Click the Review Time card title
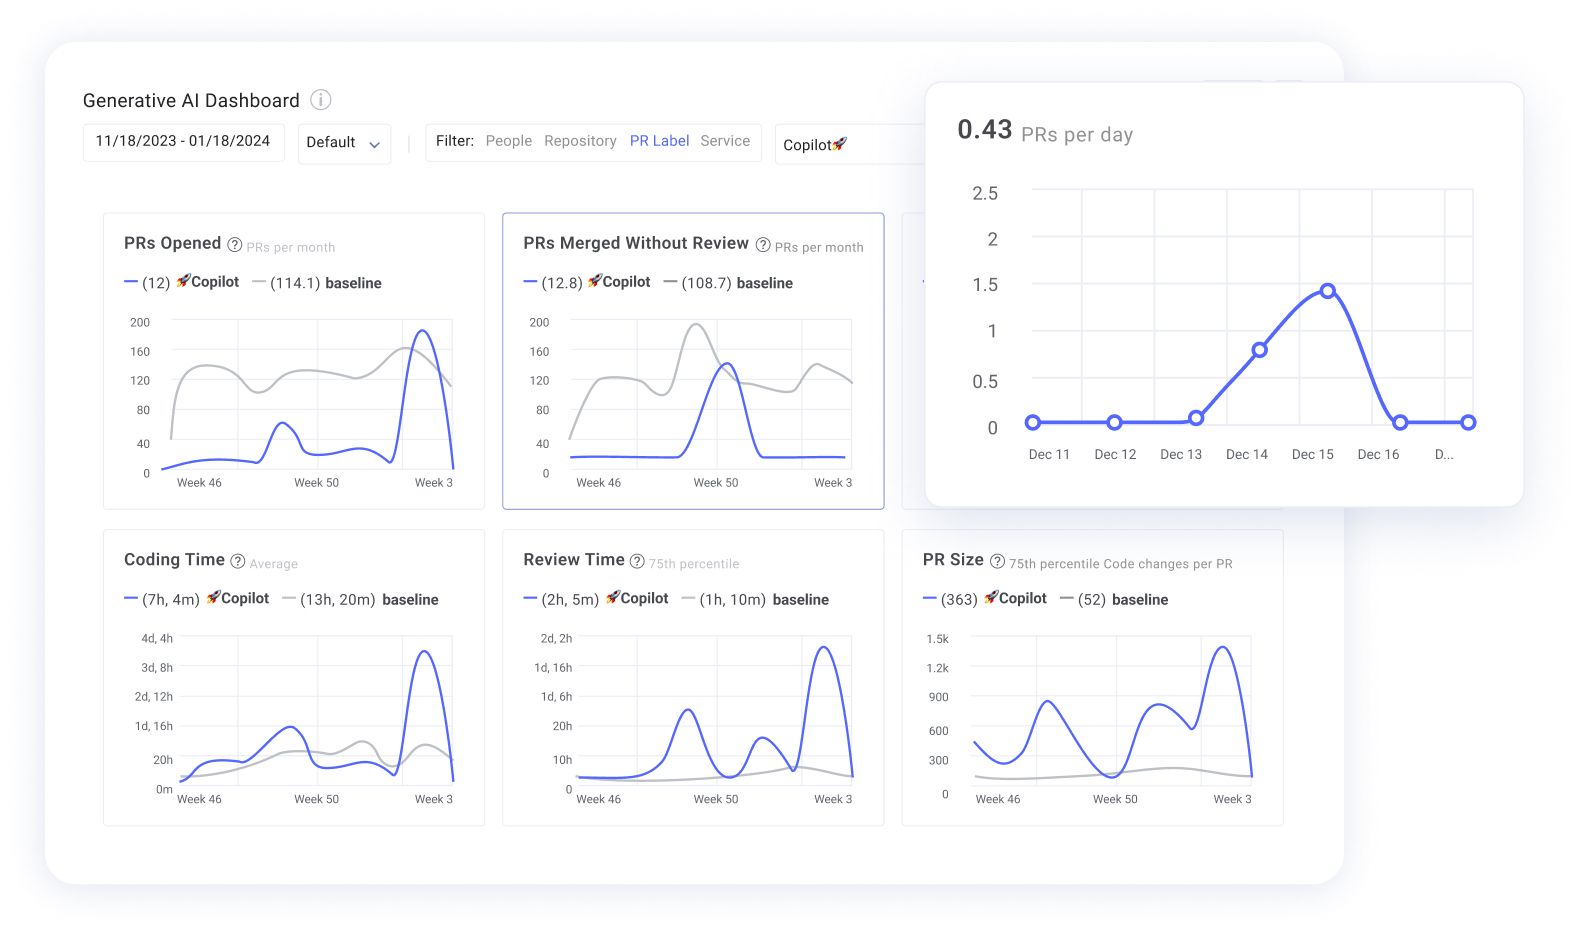Image resolution: width=1583 pixels, height=929 pixels. pos(574,560)
